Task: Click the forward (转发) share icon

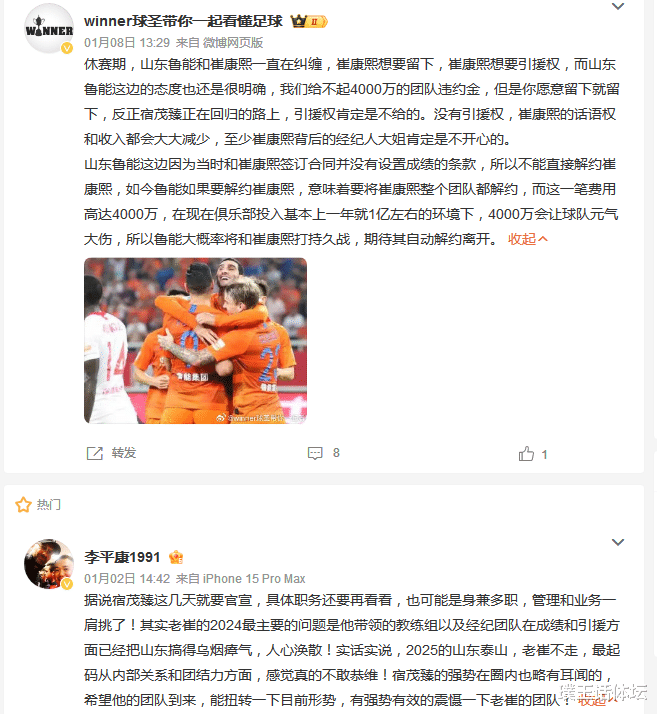Action: (x=95, y=453)
